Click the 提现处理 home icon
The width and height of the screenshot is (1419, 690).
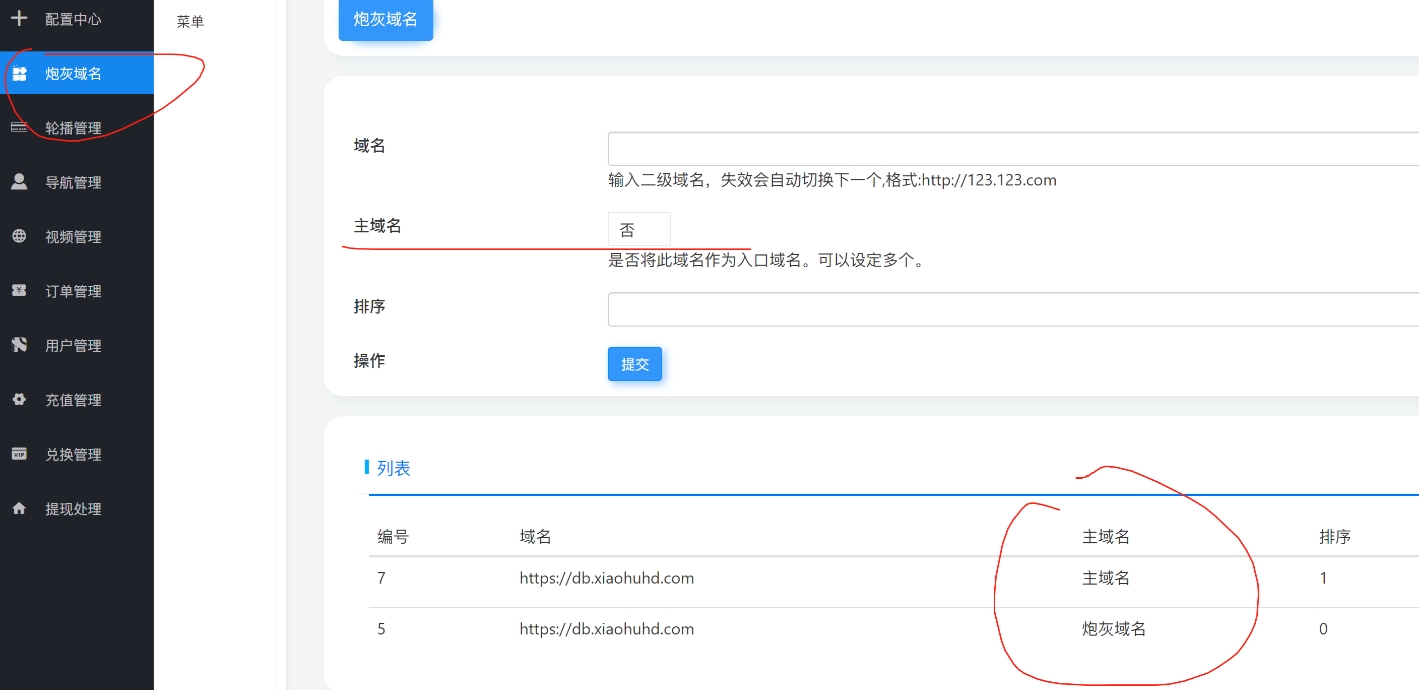[19, 508]
